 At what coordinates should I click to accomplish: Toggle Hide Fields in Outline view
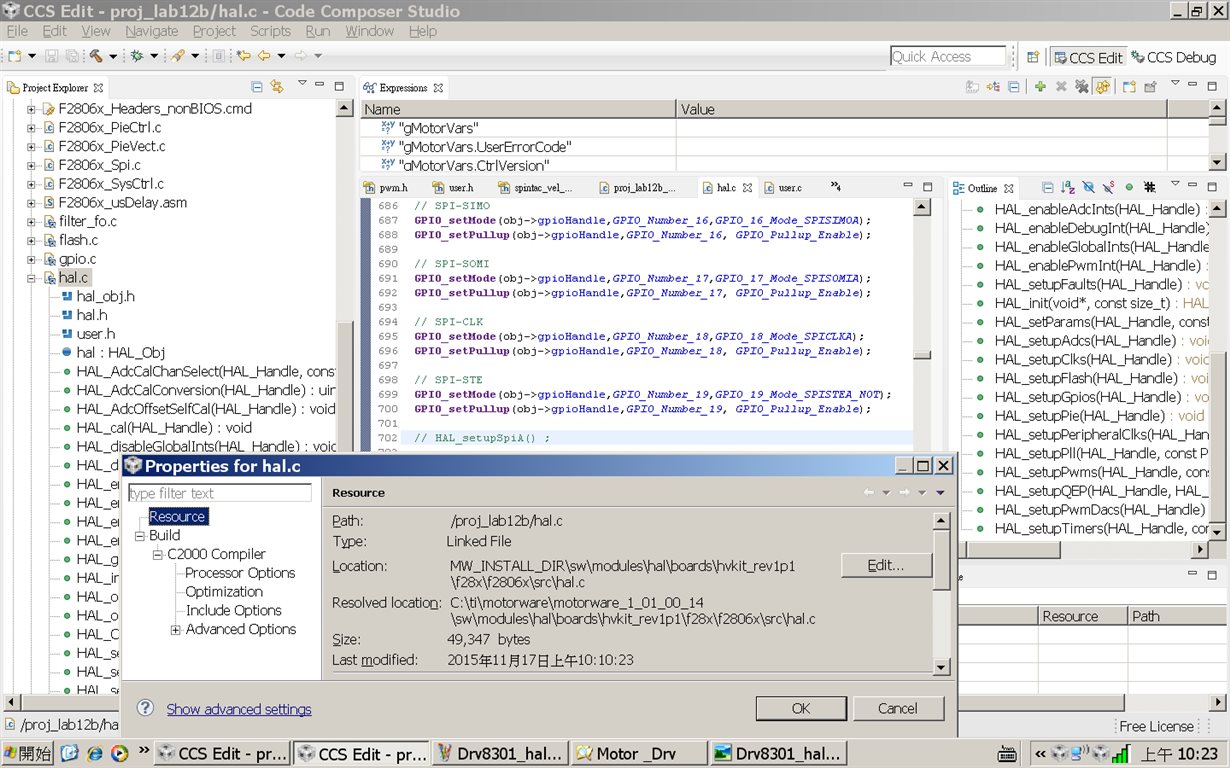[1088, 187]
